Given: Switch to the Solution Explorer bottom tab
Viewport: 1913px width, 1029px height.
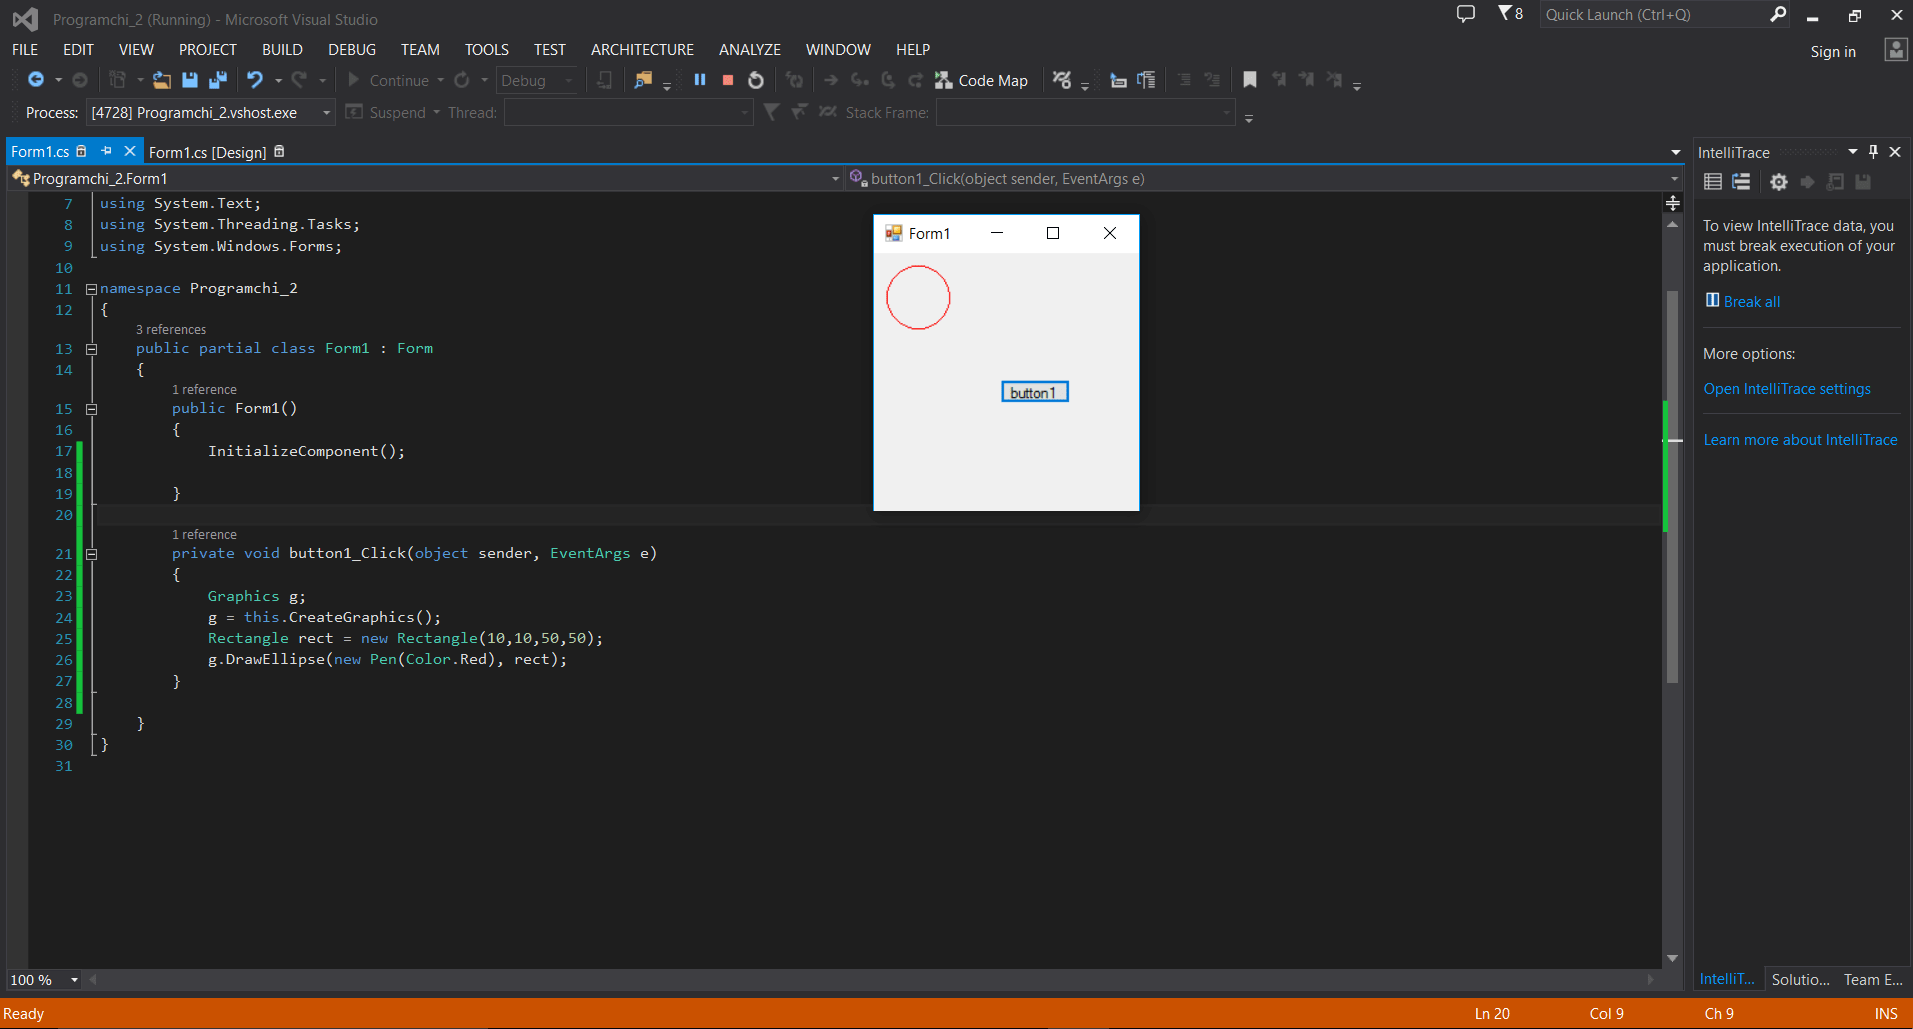Looking at the screenshot, I should click(1800, 979).
